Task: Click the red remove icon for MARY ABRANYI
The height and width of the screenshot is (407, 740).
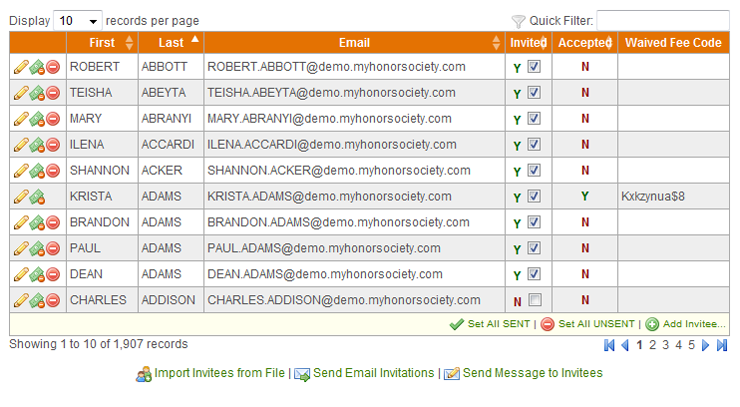Action: coord(53,119)
